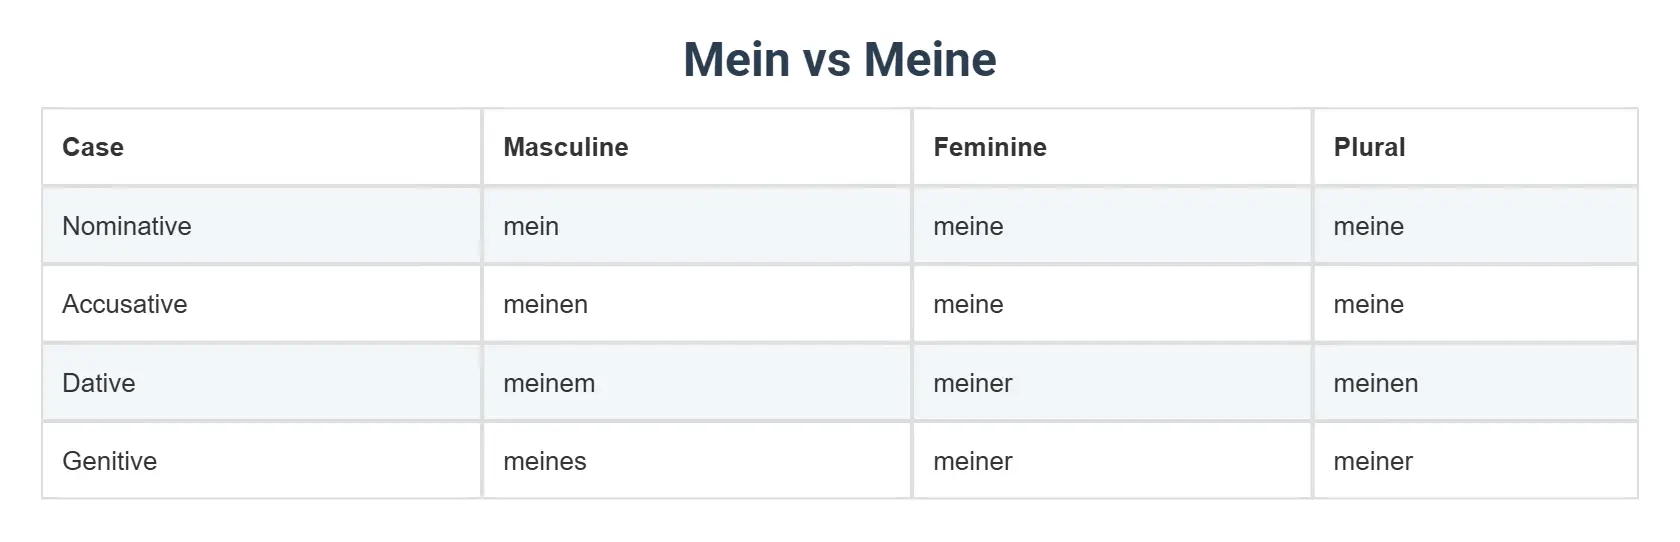
Task: Click the 'Nominative' row label
Action: [x=127, y=226]
